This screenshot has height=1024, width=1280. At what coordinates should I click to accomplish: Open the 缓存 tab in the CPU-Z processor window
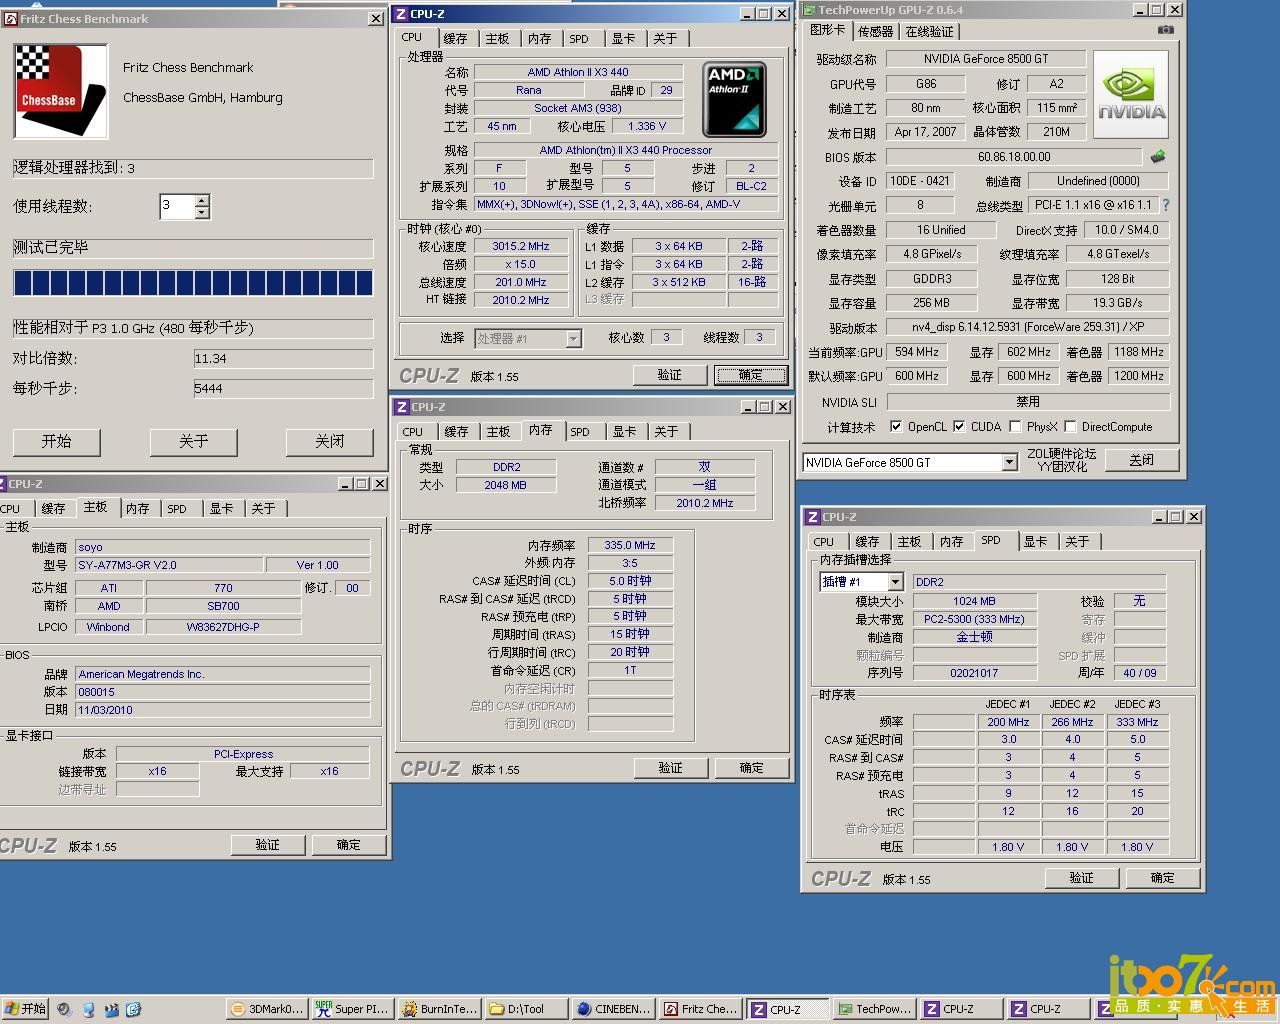coord(455,39)
